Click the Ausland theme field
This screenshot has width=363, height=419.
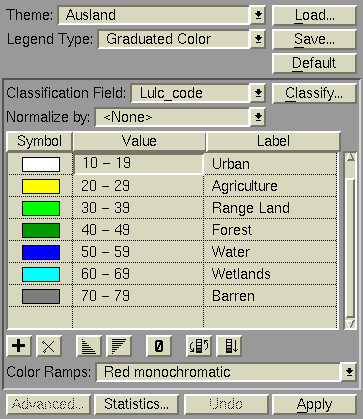pyautogui.click(x=154, y=15)
